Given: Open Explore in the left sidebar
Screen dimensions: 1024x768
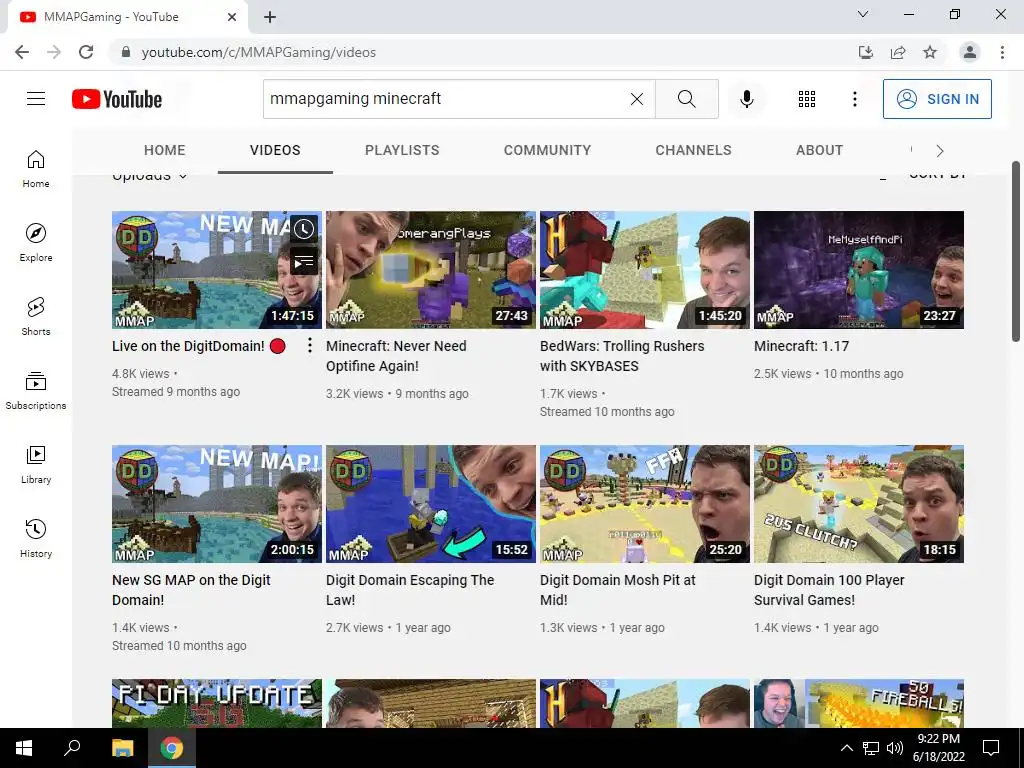Looking at the screenshot, I should (36, 242).
